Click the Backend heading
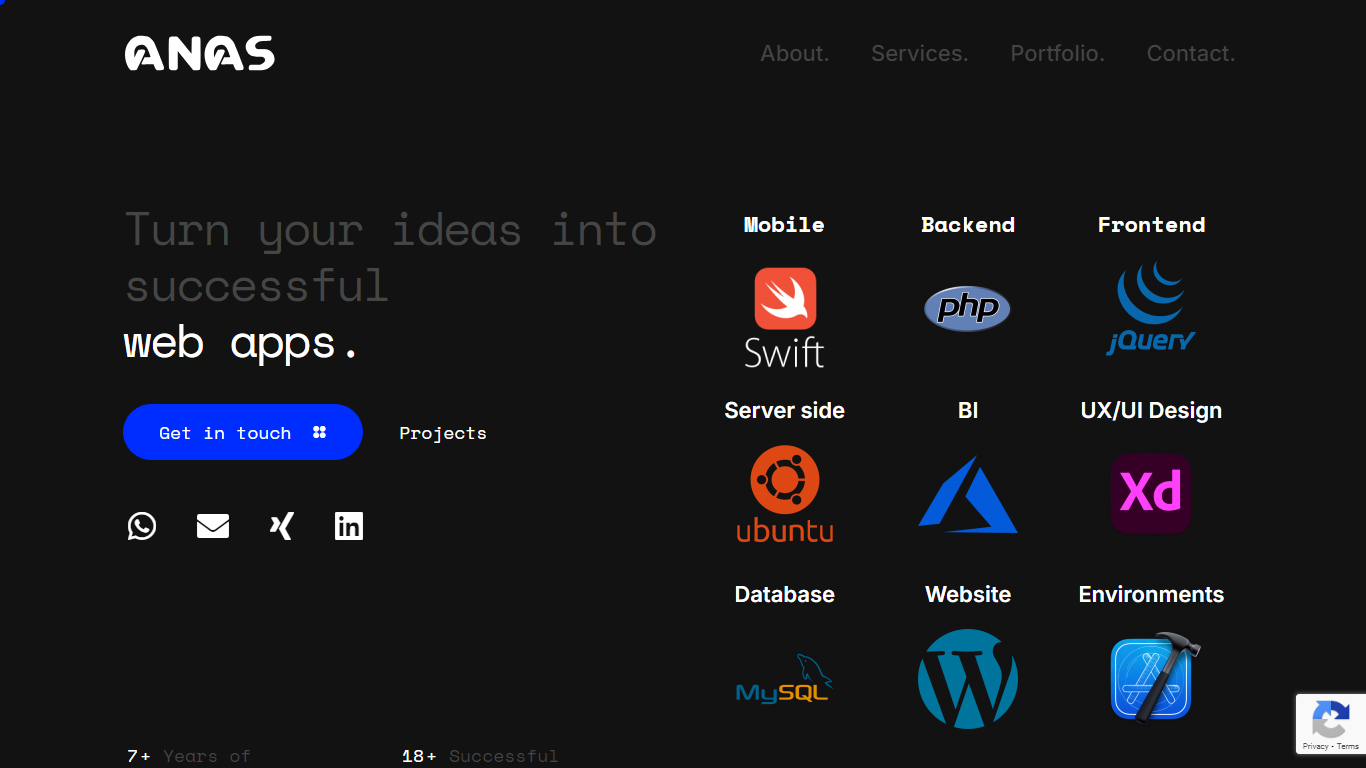 (x=968, y=225)
